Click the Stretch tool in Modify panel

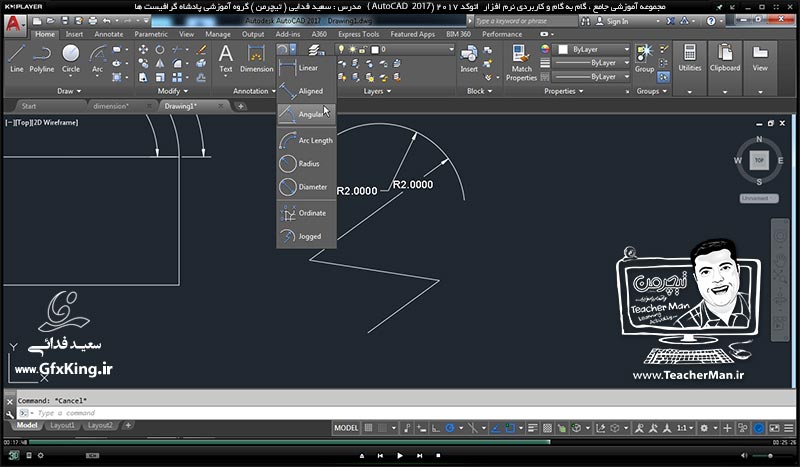(x=143, y=77)
